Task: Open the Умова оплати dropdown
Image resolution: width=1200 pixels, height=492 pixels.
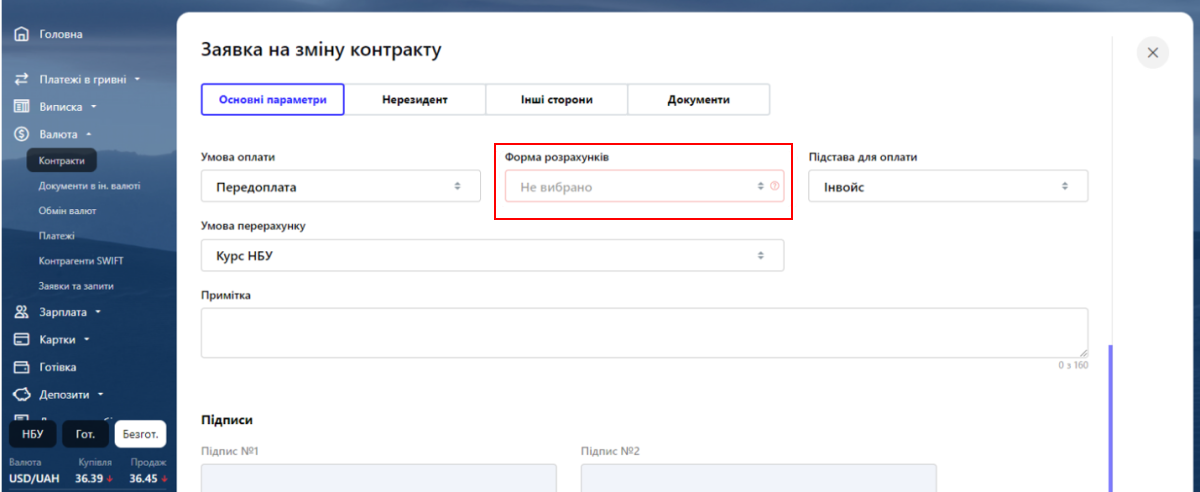Action: tap(341, 186)
